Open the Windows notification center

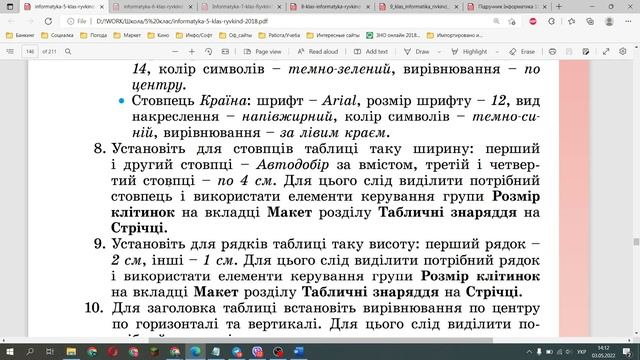pyautogui.click(x=627, y=351)
